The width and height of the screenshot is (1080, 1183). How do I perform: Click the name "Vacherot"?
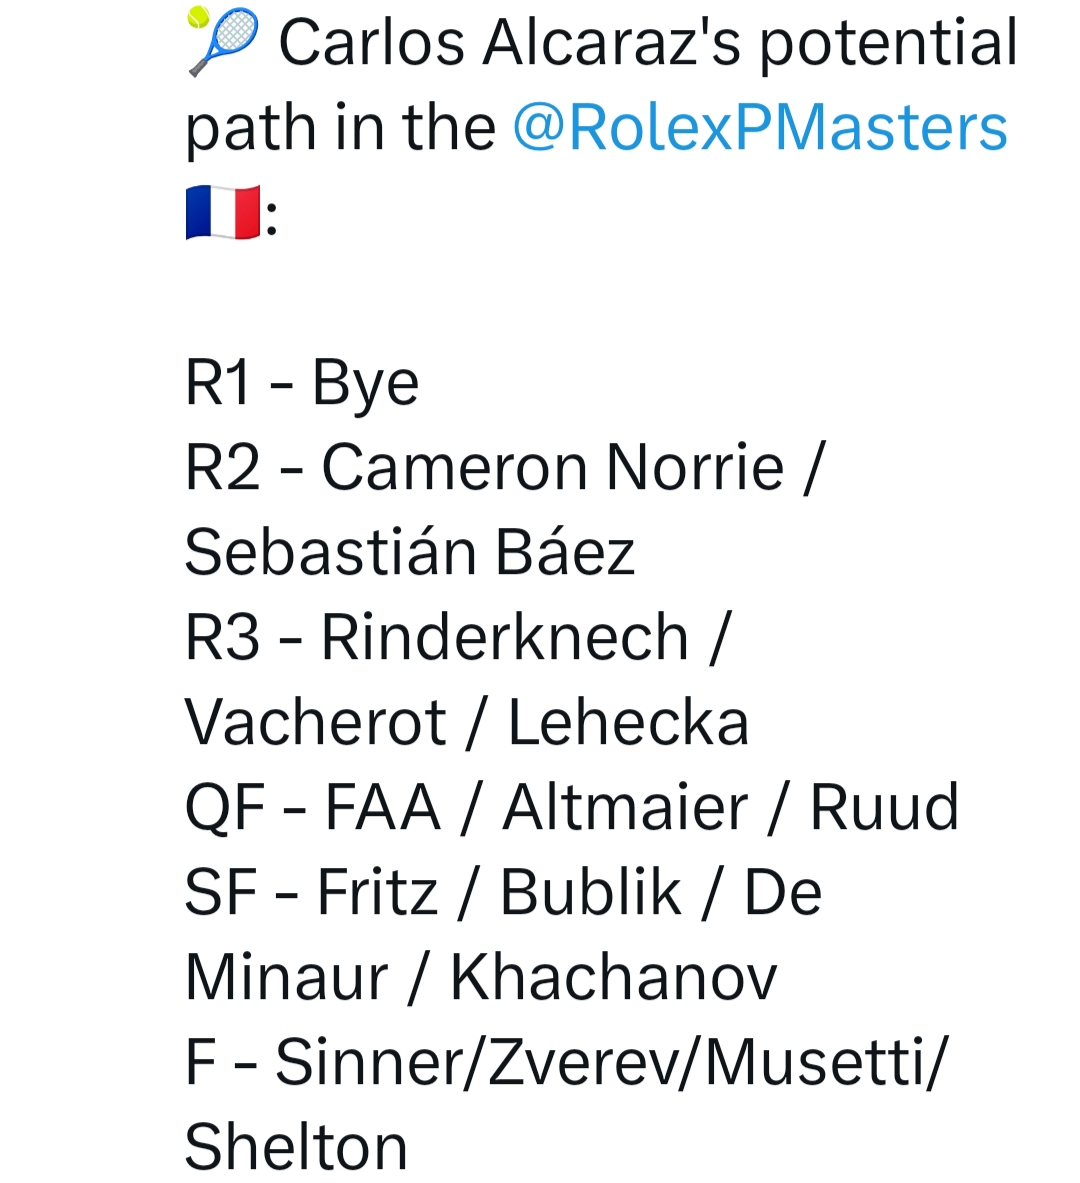click(x=315, y=723)
